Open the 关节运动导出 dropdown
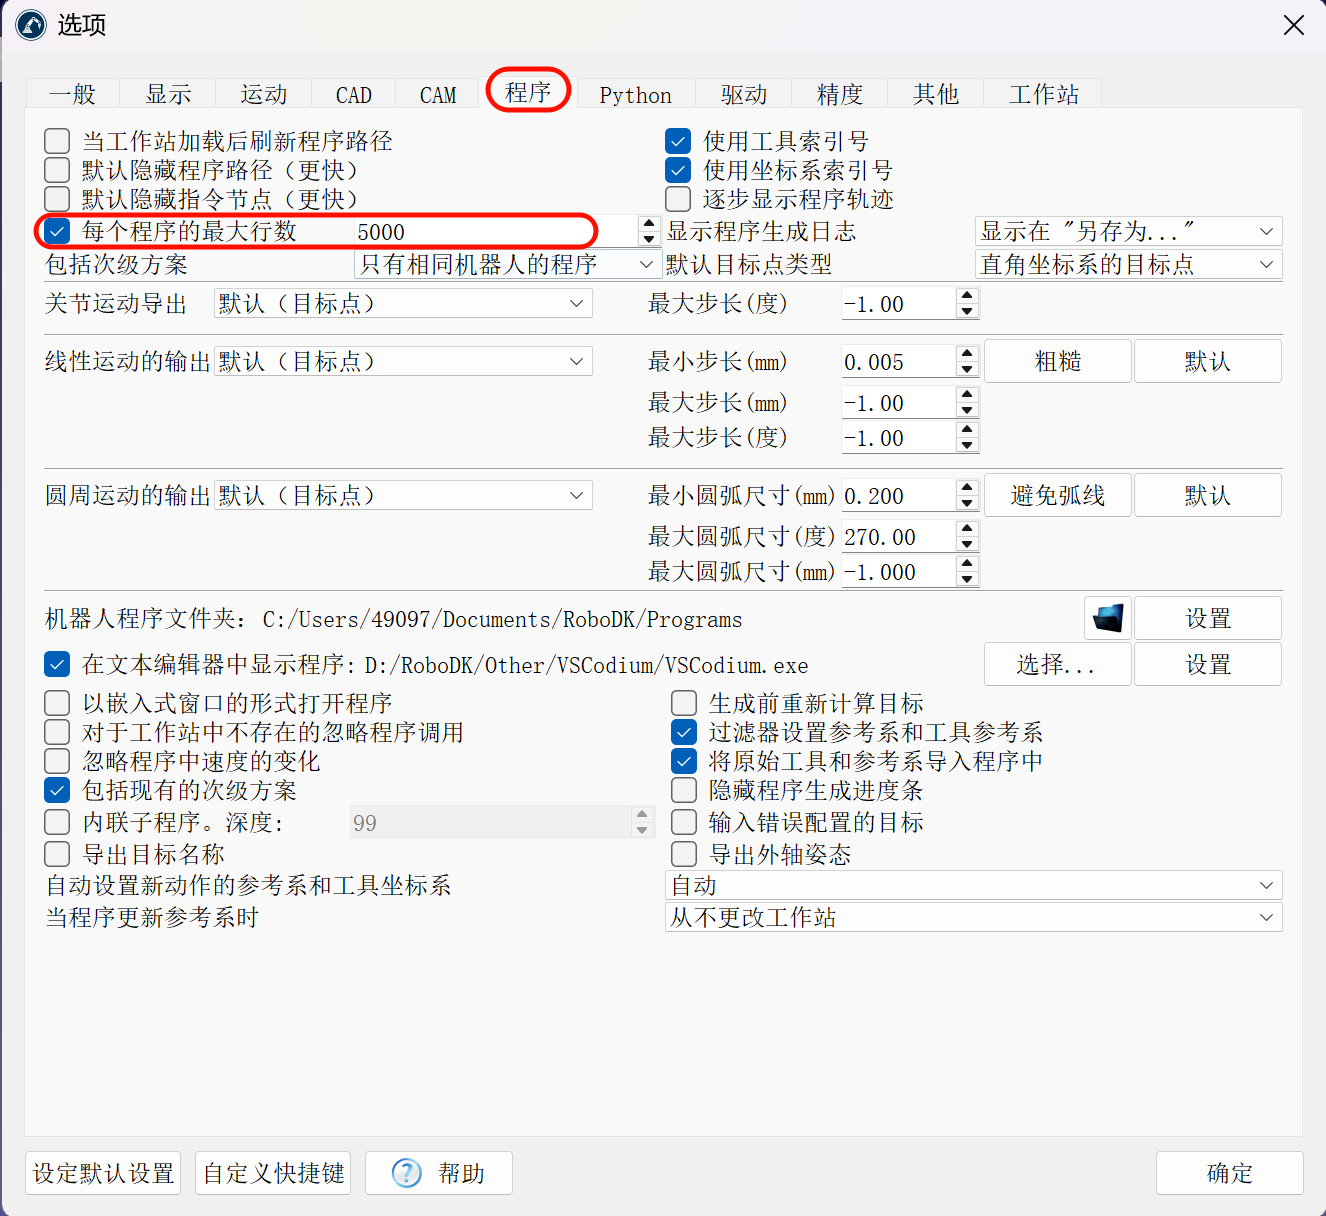This screenshot has width=1326, height=1216. pyautogui.click(x=402, y=303)
